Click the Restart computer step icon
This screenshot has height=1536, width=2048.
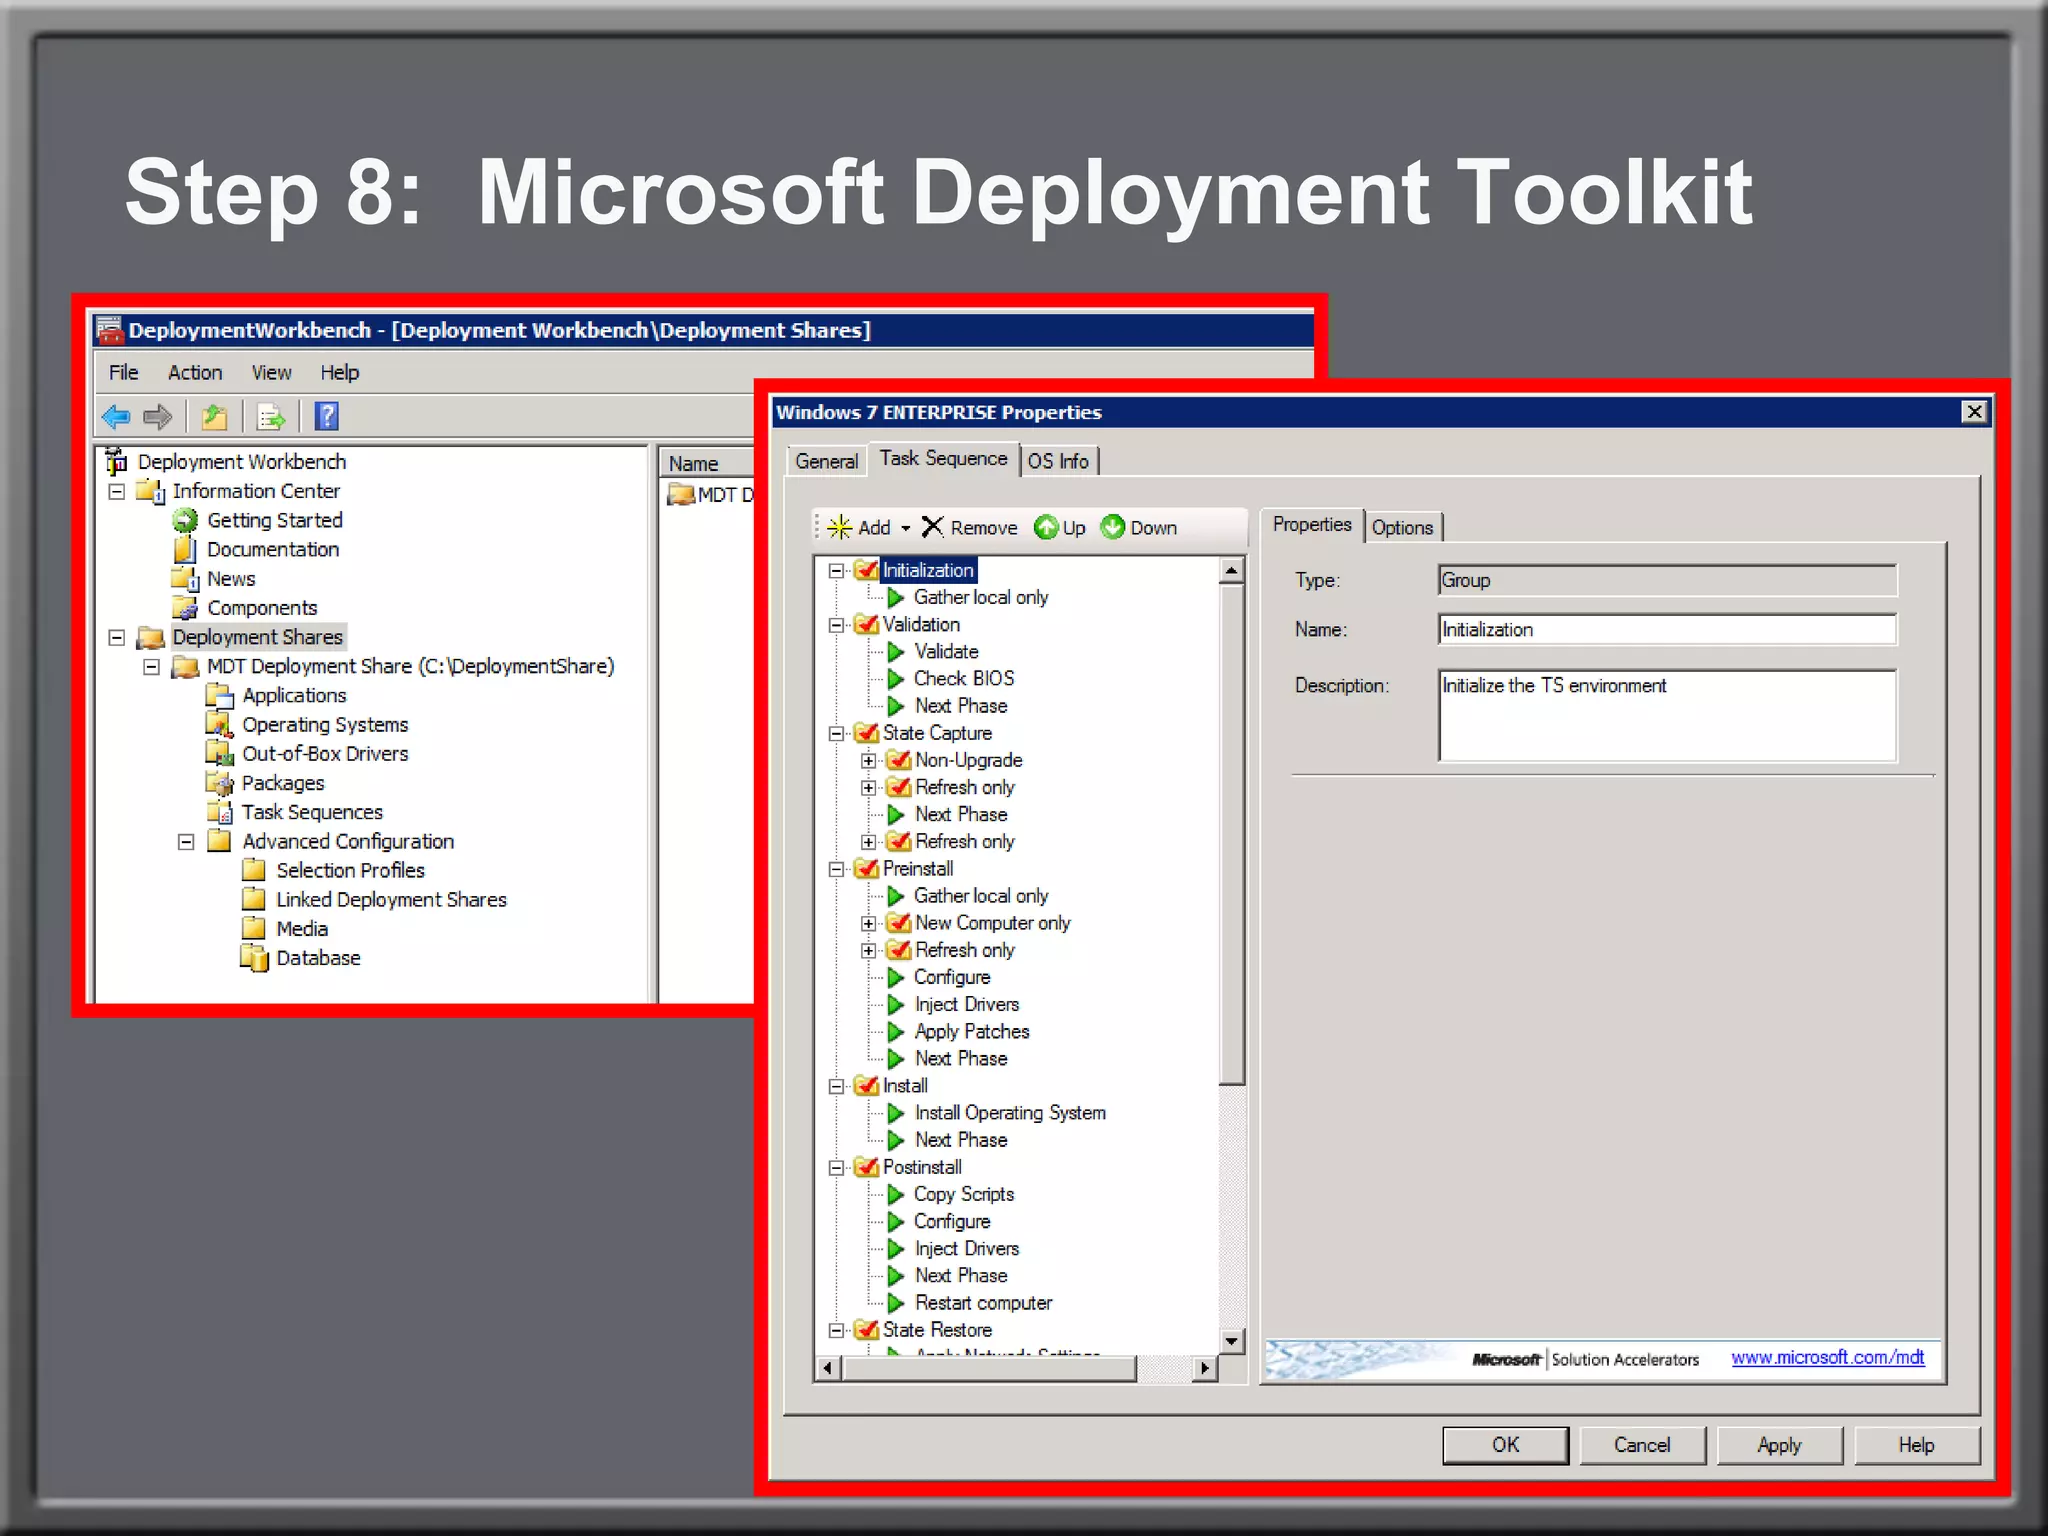[x=896, y=1303]
